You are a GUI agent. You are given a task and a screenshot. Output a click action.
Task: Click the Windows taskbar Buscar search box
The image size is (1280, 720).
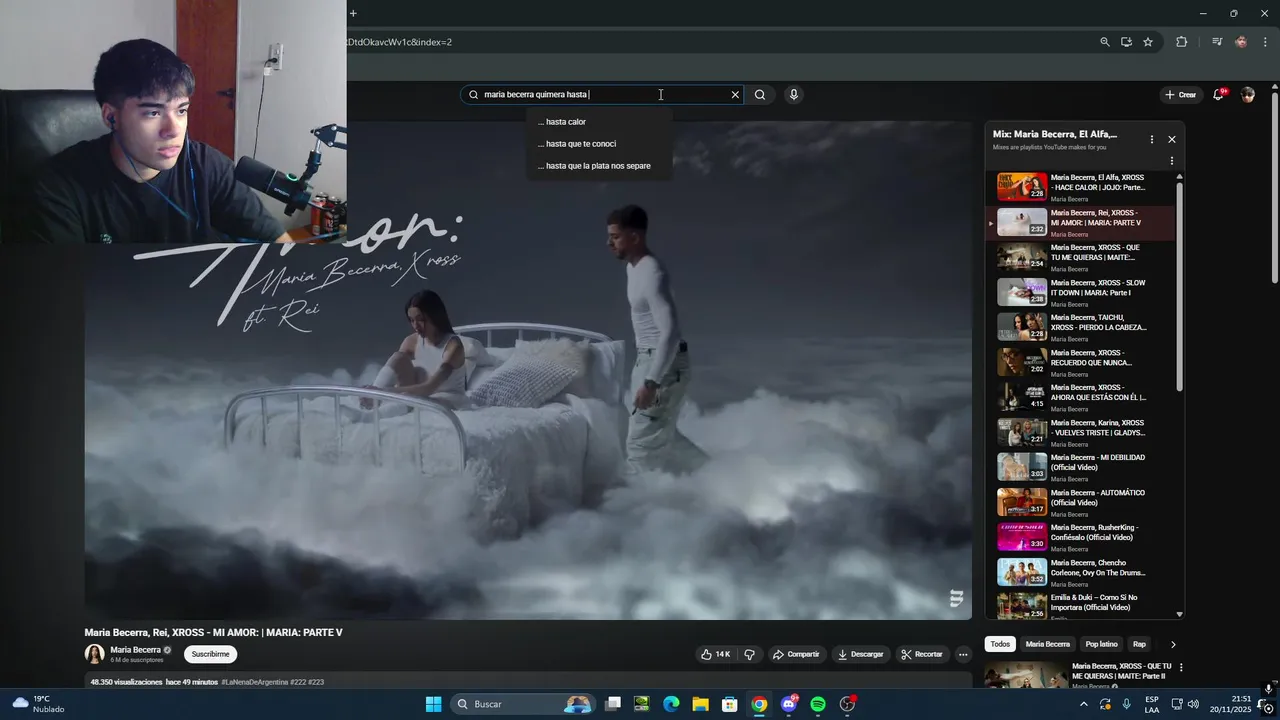[x=522, y=704]
